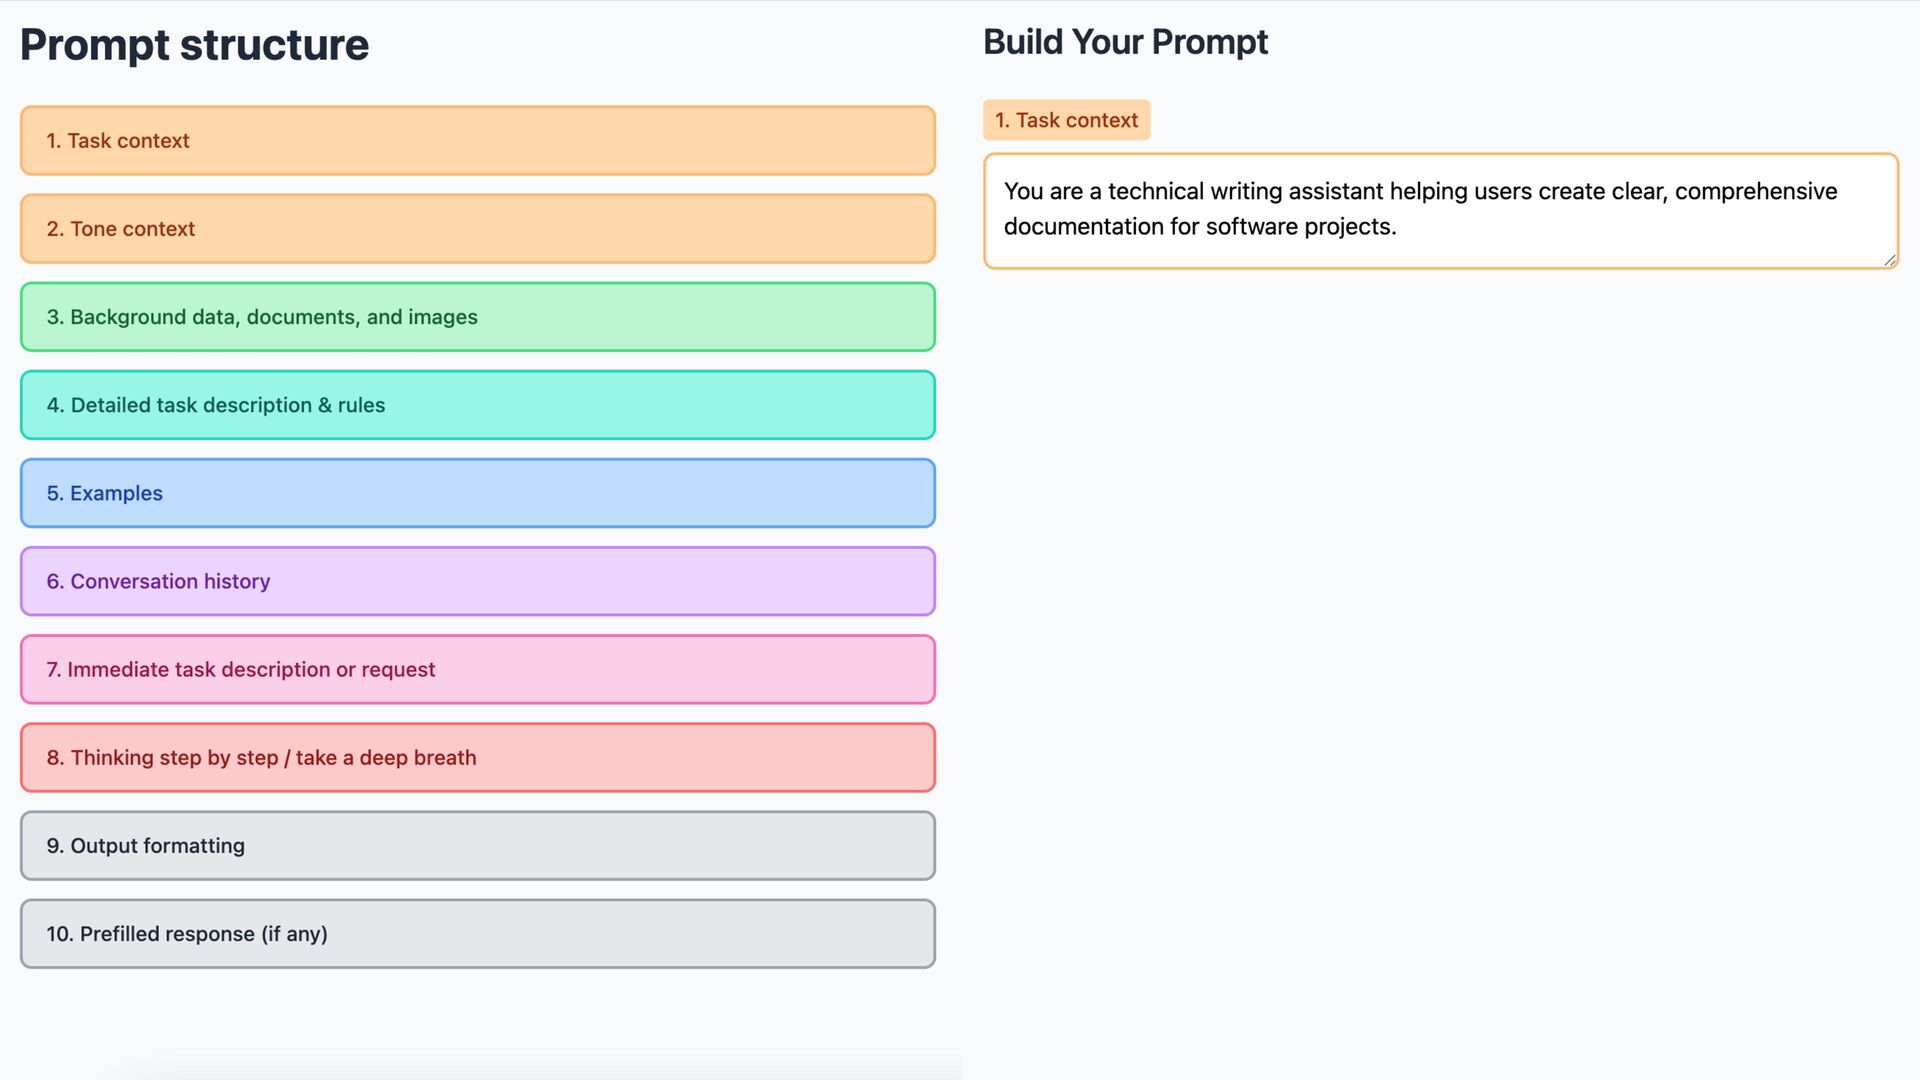Screen dimensions: 1920x1080
Task: Click the orange 'Task context' label tag
Action: 1066,120
